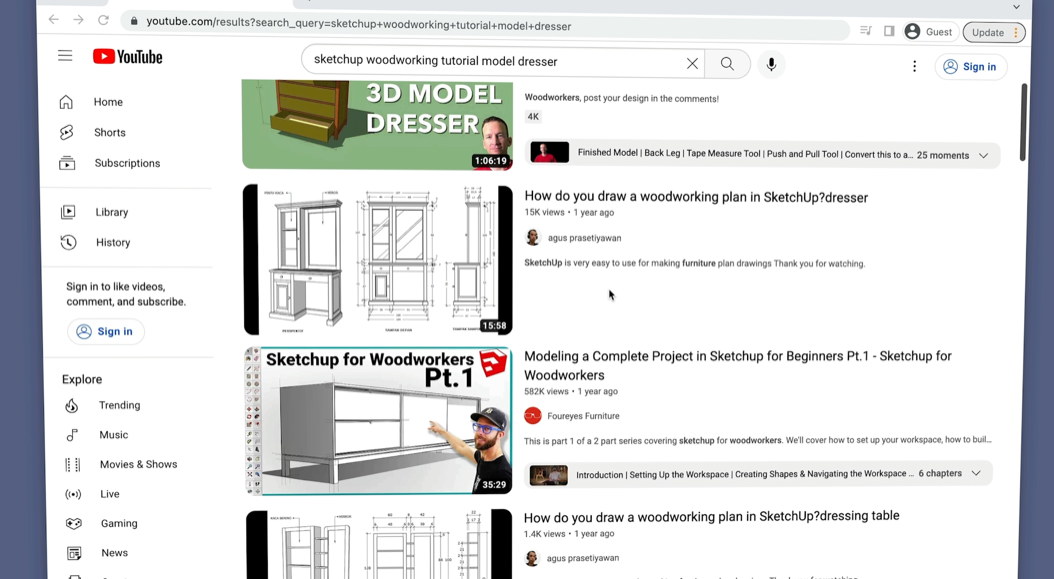1054x579 pixels.
Task: Click the News icon in sidebar
Action: [74, 553]
